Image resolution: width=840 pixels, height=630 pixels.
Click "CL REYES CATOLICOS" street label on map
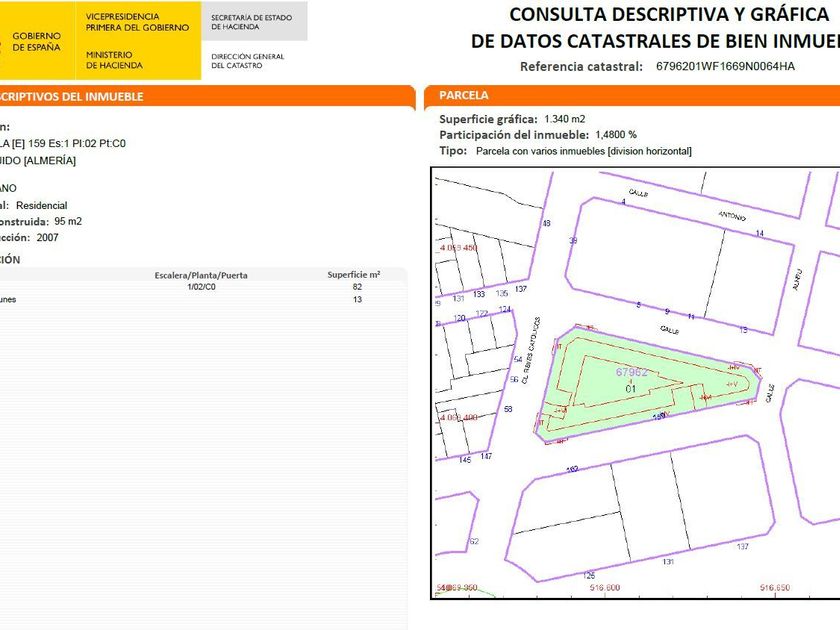coord(531,350)
